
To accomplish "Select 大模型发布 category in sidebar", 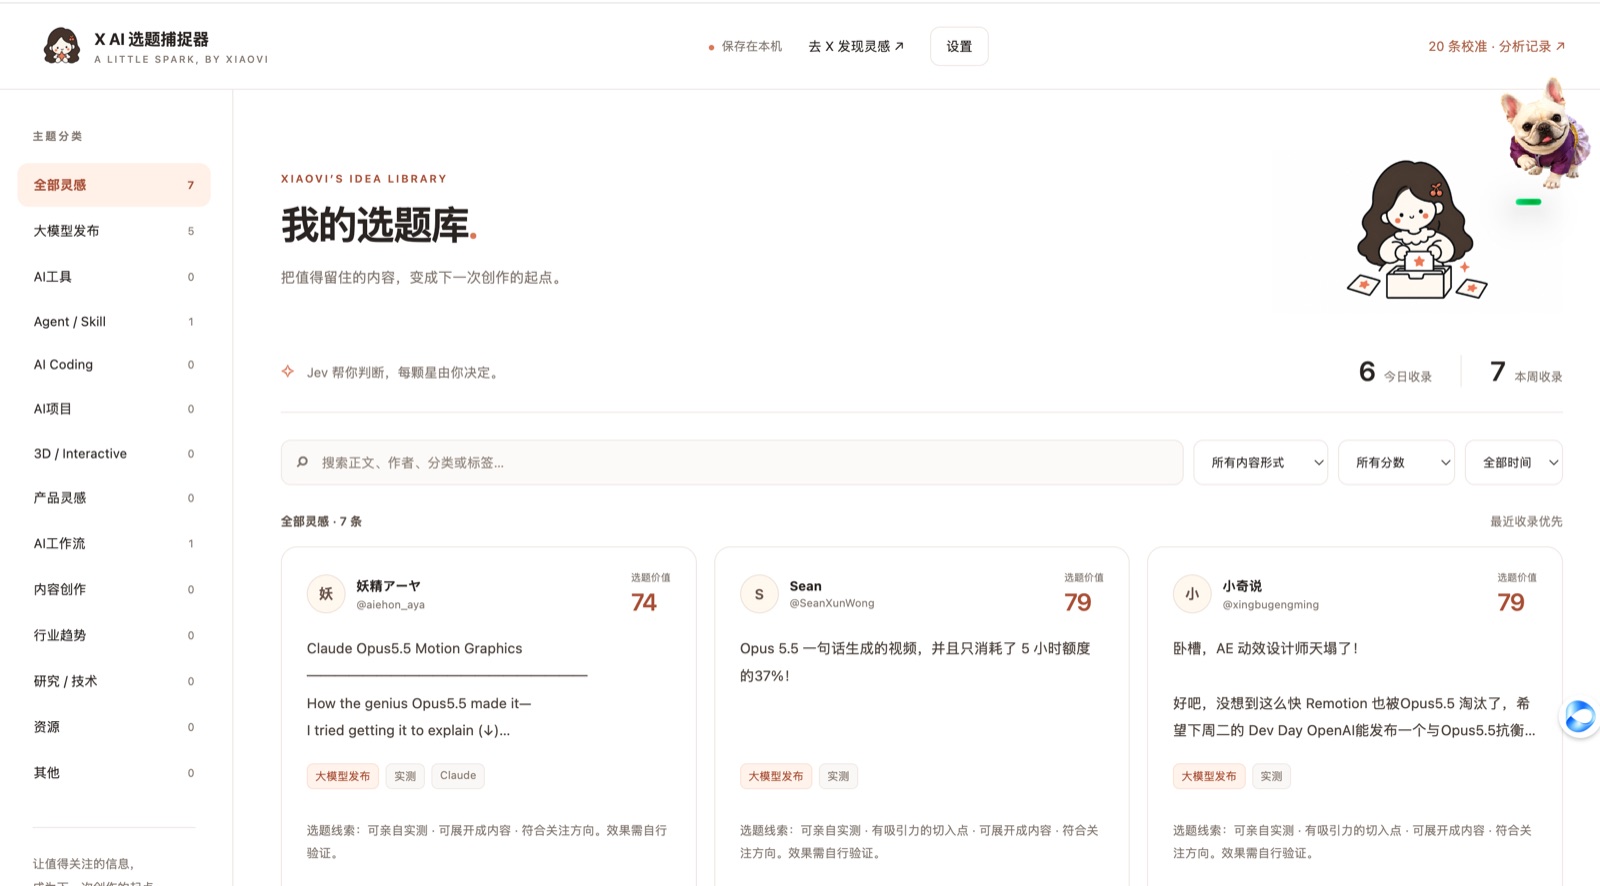I will pos(114,231).
